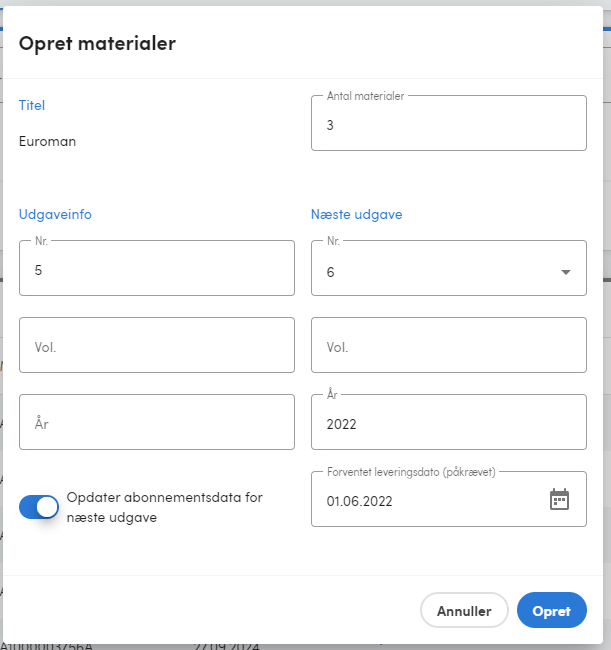Select the Euroman title text

[47, 141]
